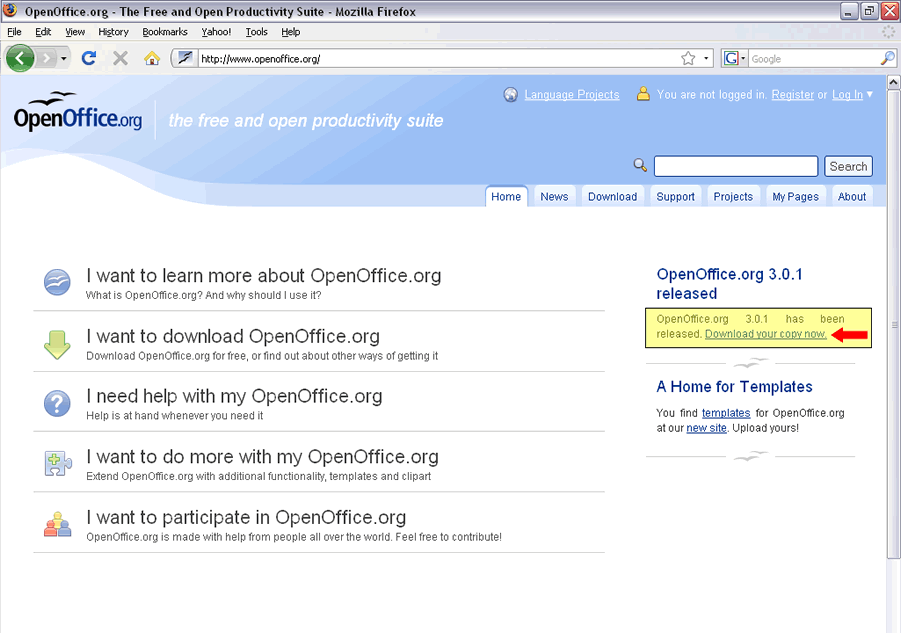The width and height of the screenshot is (901, 633).
Task: Click the people participate icon
Action: tap(57, 524)
